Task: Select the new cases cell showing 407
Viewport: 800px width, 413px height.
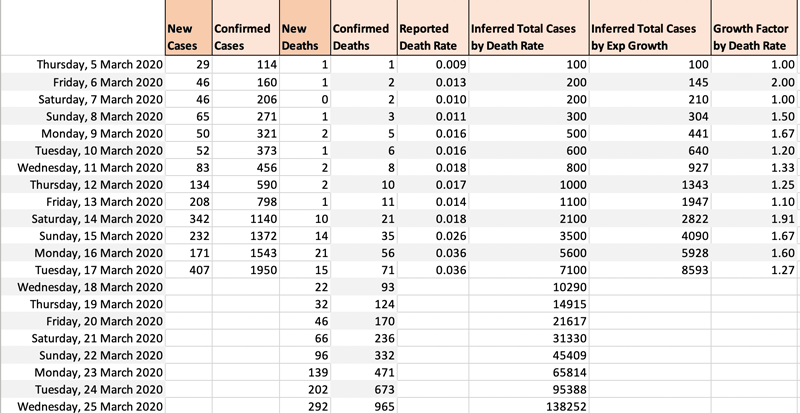Action: click(196, 270)
